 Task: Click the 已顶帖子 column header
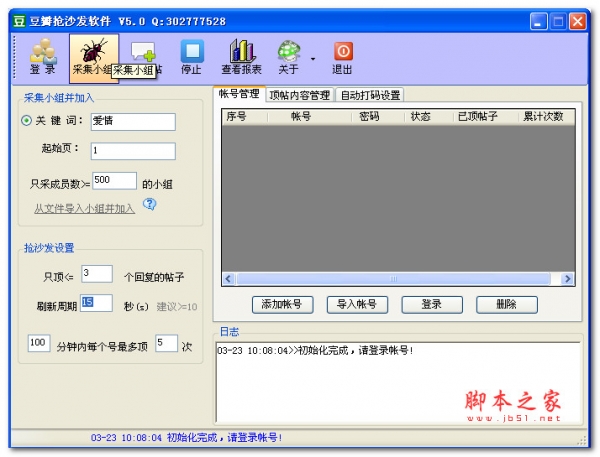coord(486,116)
